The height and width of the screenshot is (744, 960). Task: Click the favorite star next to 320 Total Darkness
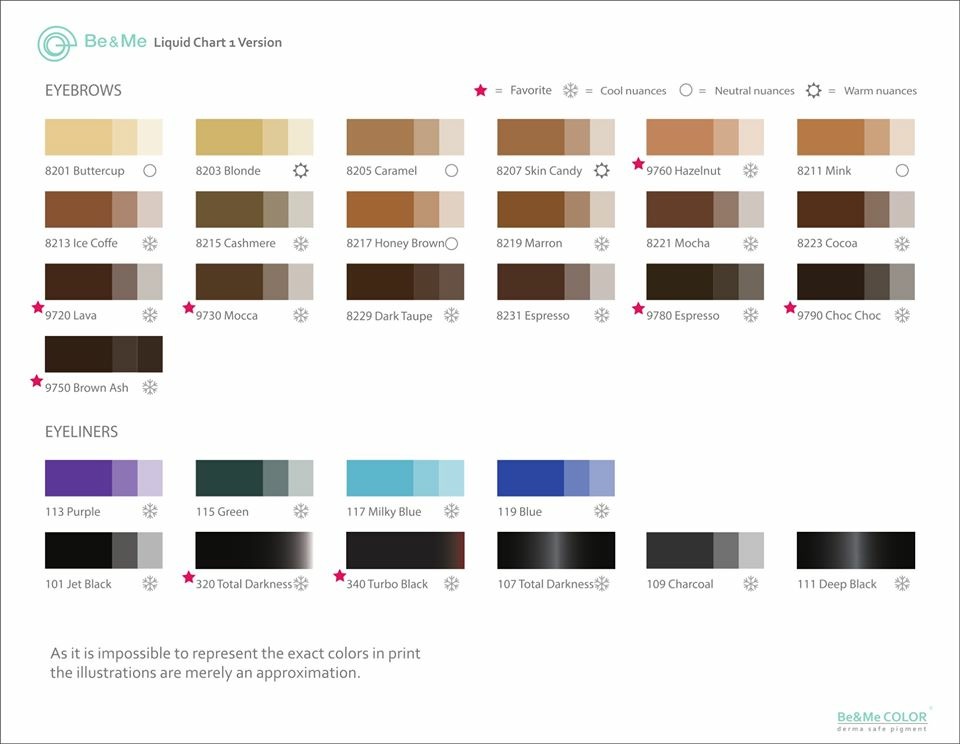point(189,577)
